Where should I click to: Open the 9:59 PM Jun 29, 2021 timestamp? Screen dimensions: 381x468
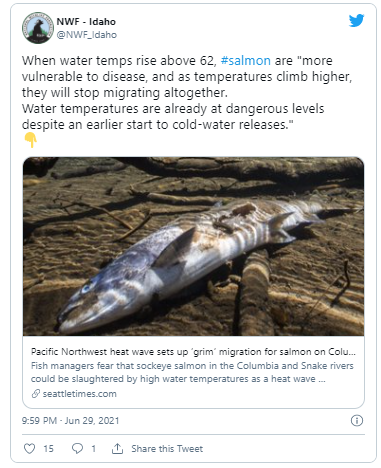tap(70, 421)
